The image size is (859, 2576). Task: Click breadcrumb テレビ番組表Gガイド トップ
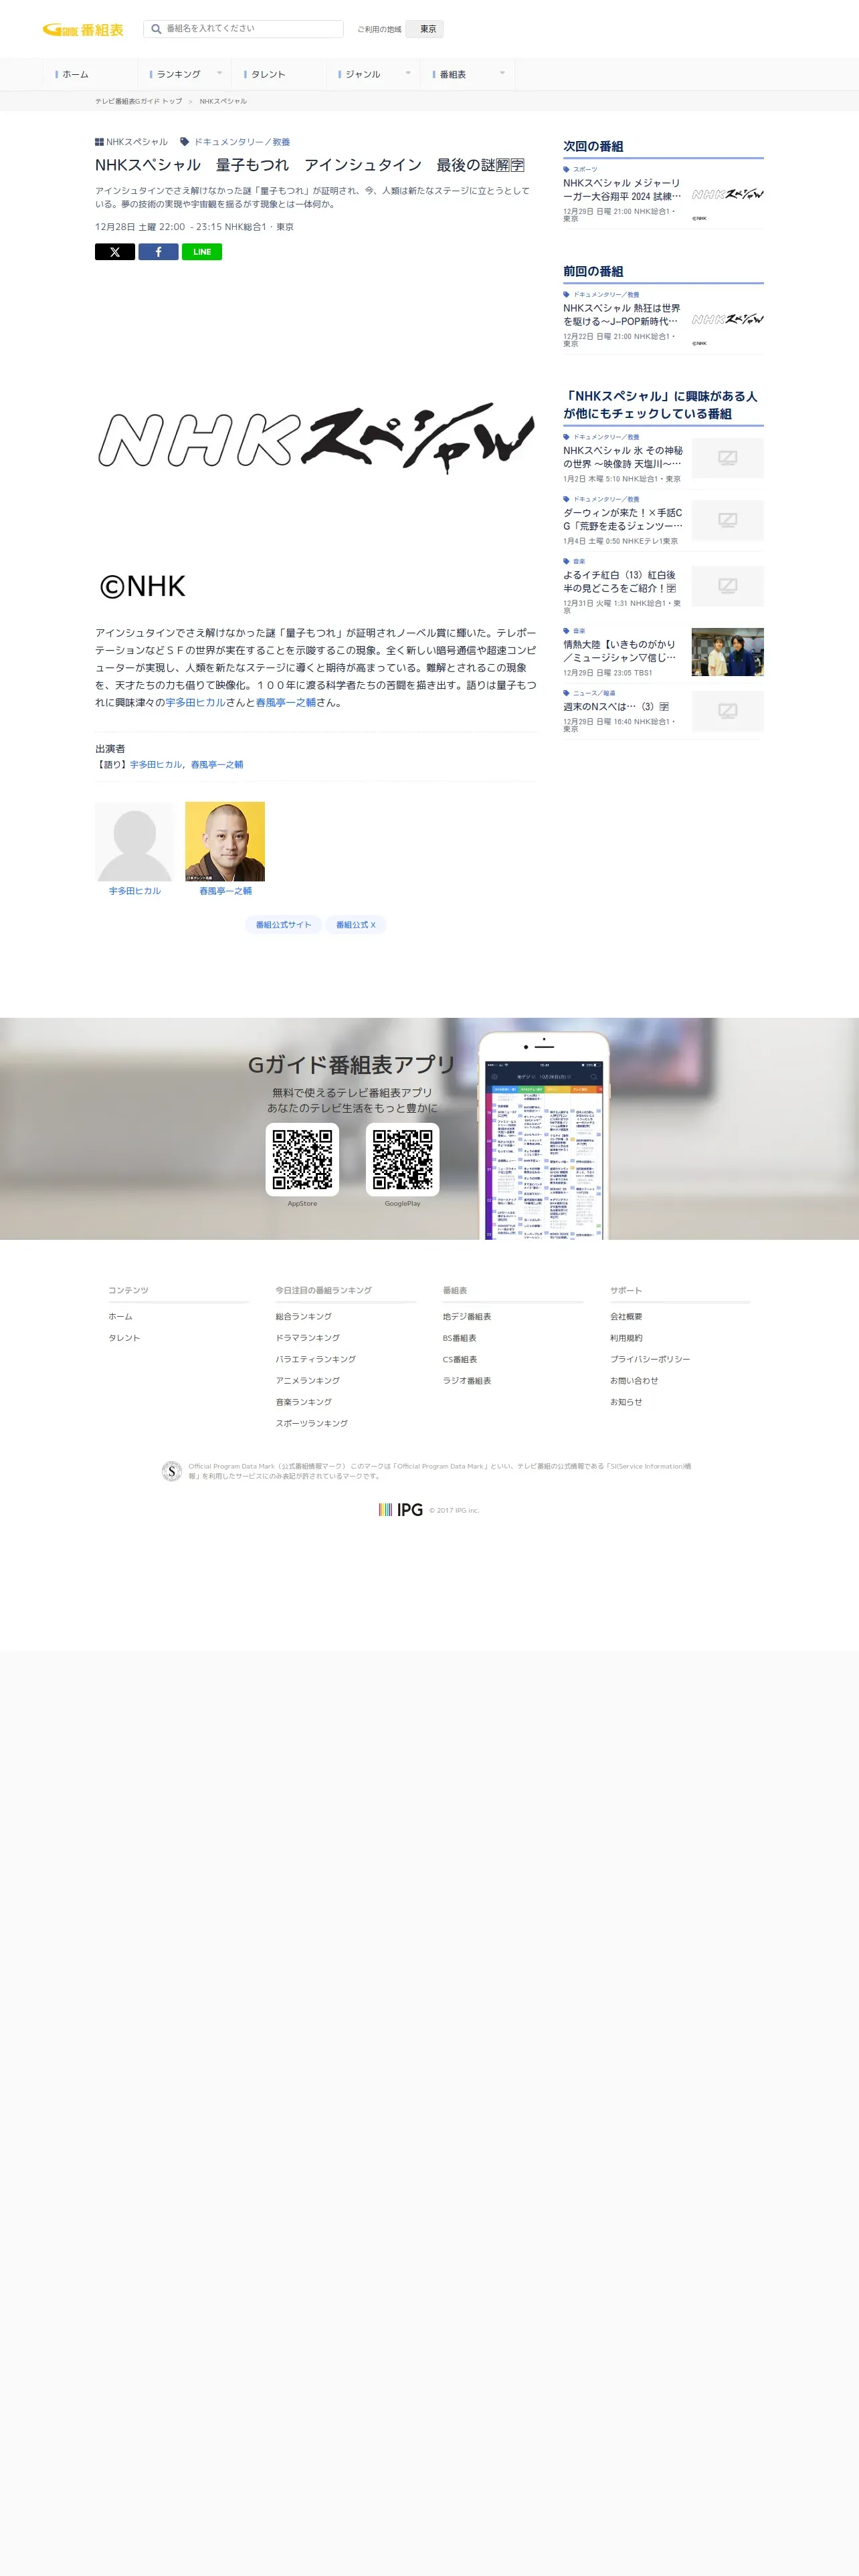click(x=138, y=101)
